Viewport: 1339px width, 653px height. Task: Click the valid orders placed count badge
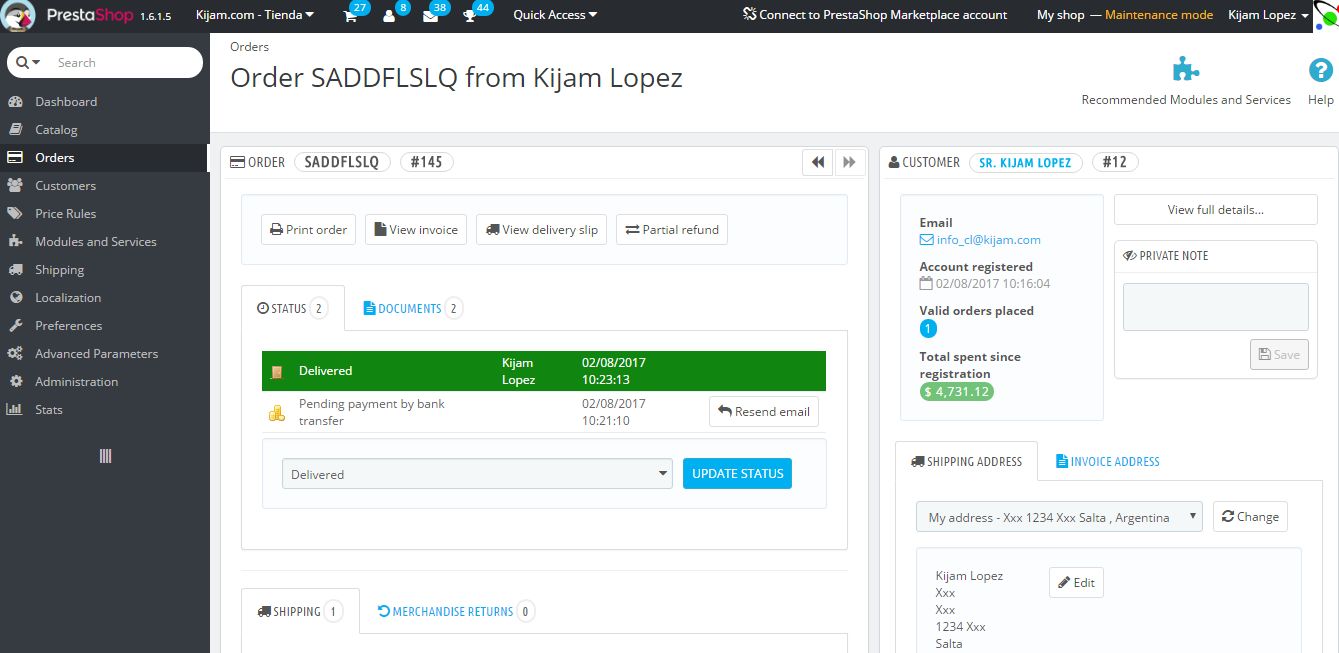[x=928, y=328]
